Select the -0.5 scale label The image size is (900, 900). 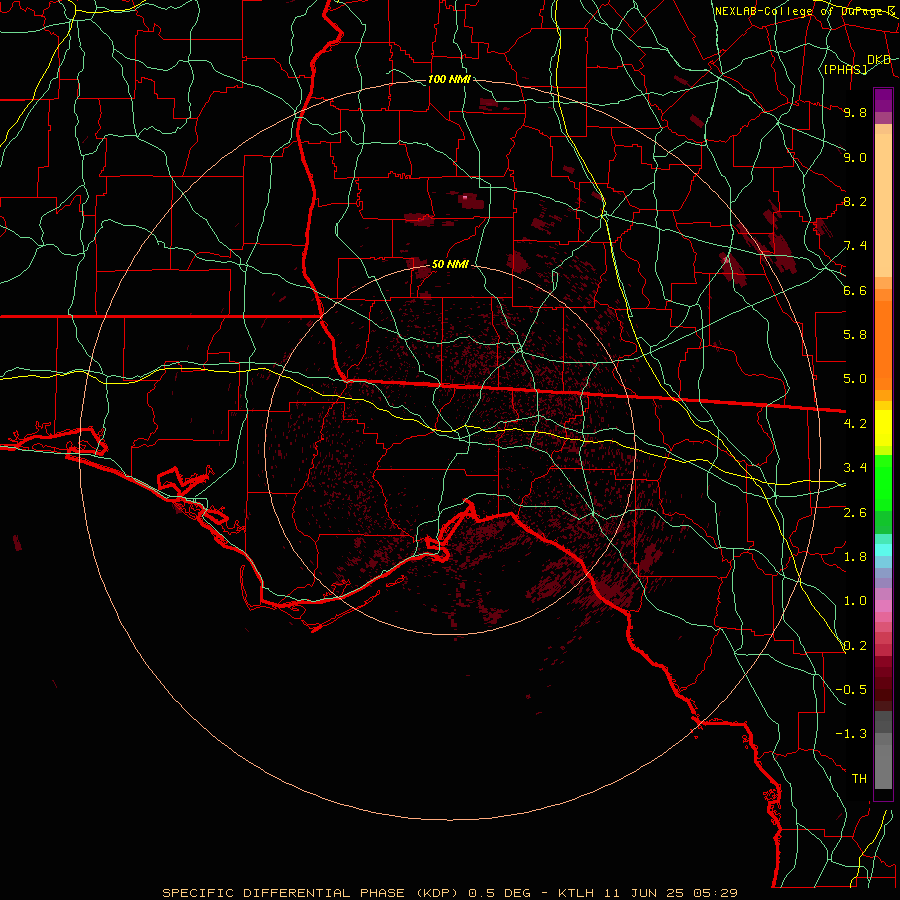click(851, 690)
